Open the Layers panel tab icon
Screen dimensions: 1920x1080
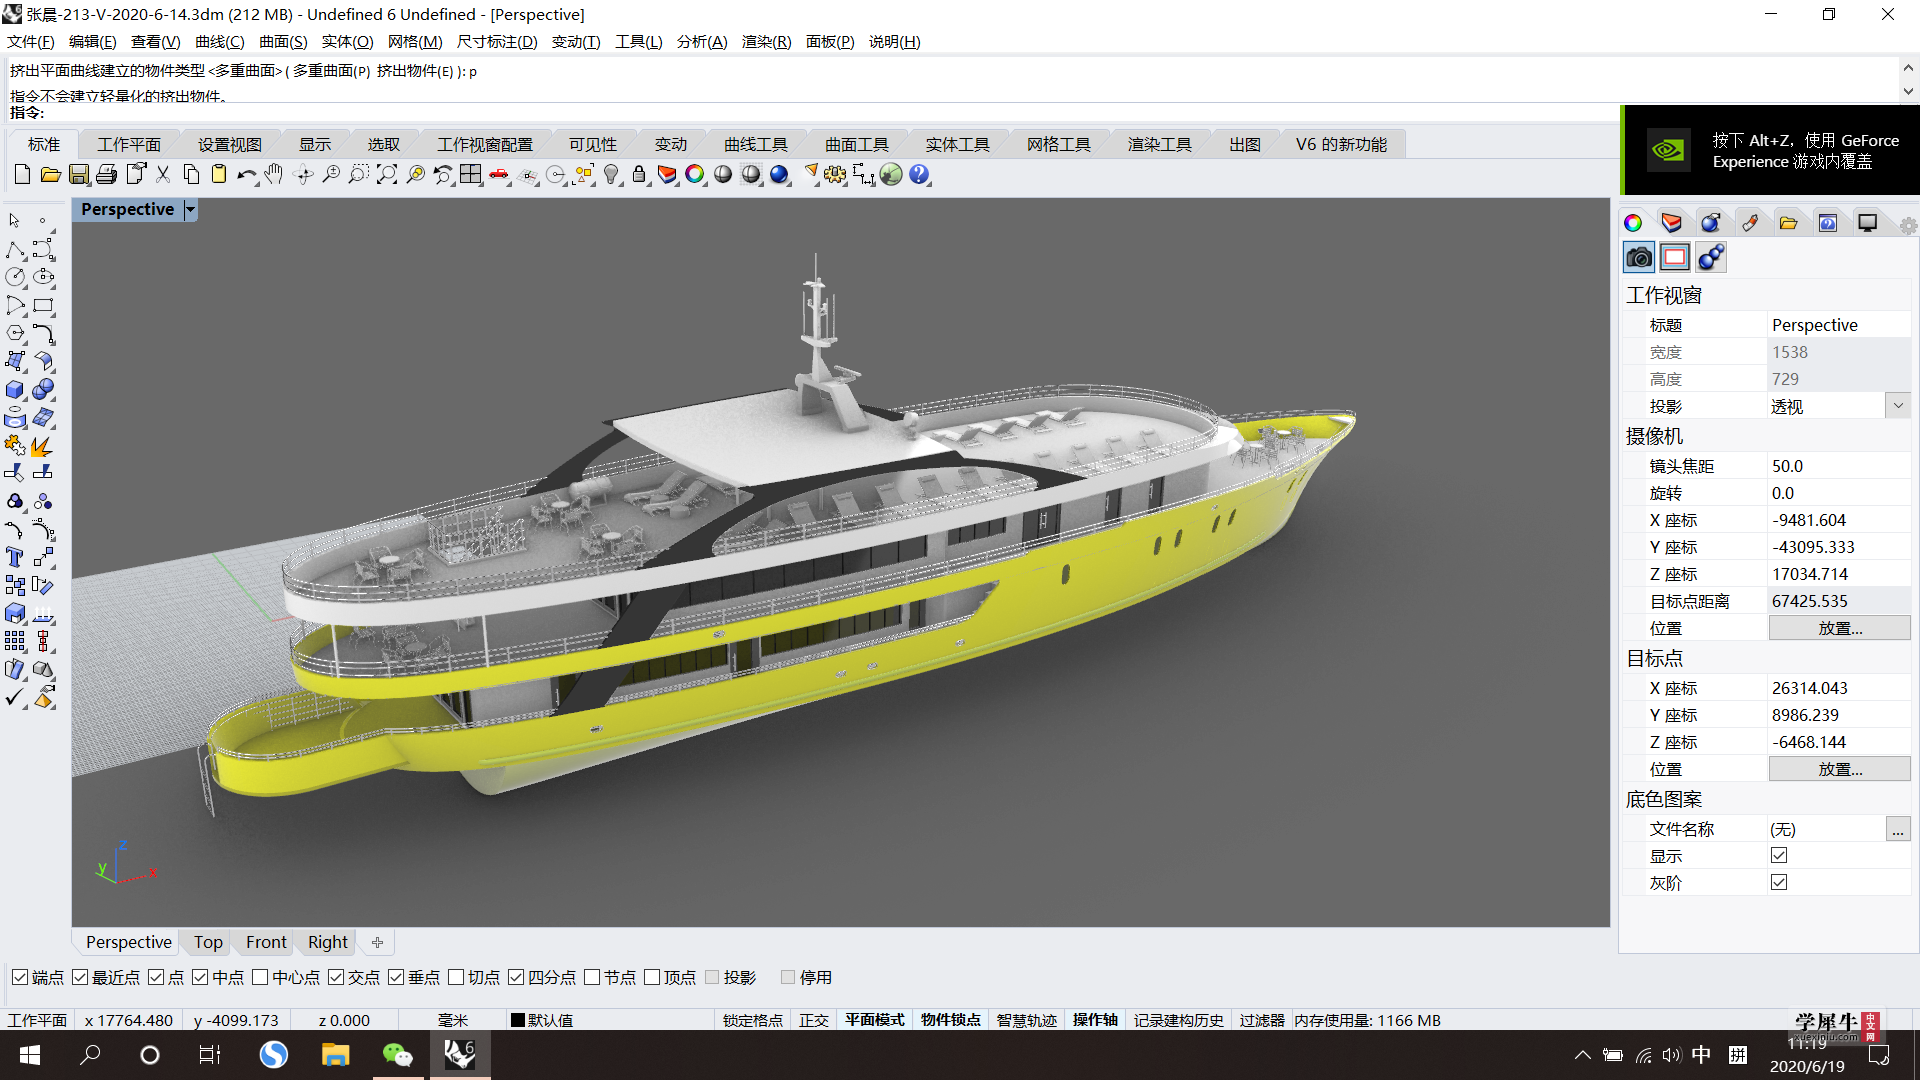[1671, 223]
